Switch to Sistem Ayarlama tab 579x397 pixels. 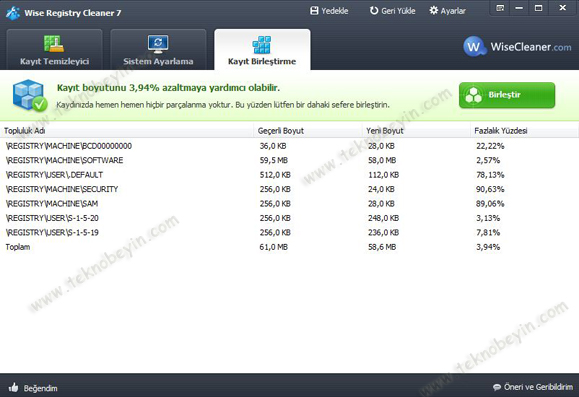tap(158, 49)
